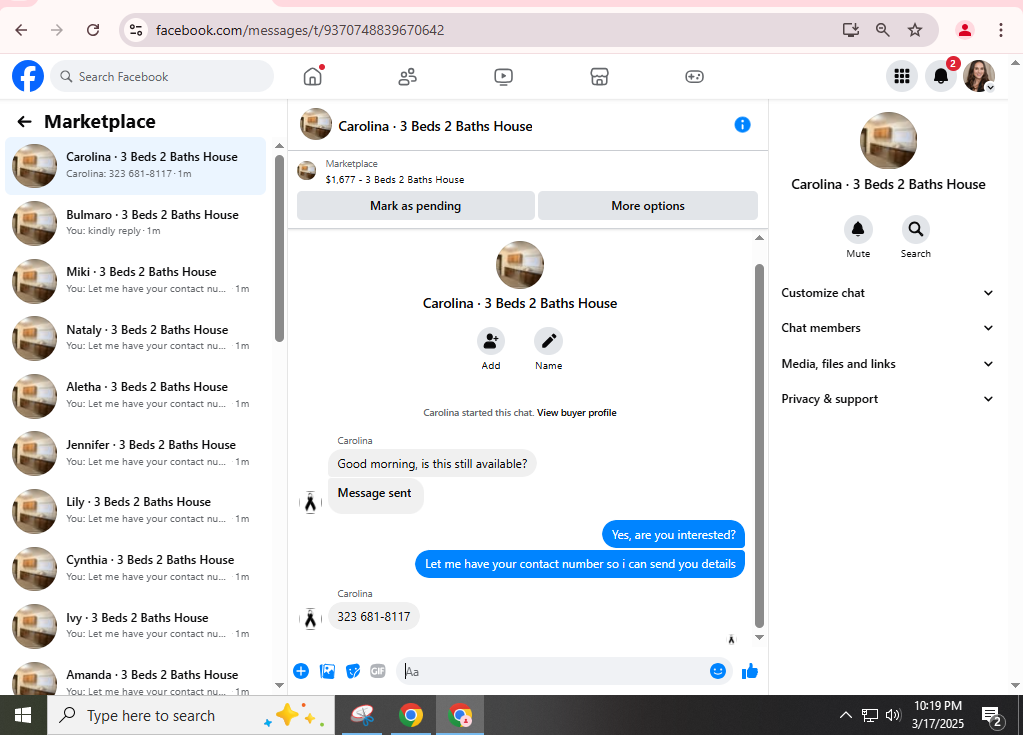Open the account profile picture menu
This screenshot has height=735, width=1023.
pyautogui.click(x=979, y=76)
